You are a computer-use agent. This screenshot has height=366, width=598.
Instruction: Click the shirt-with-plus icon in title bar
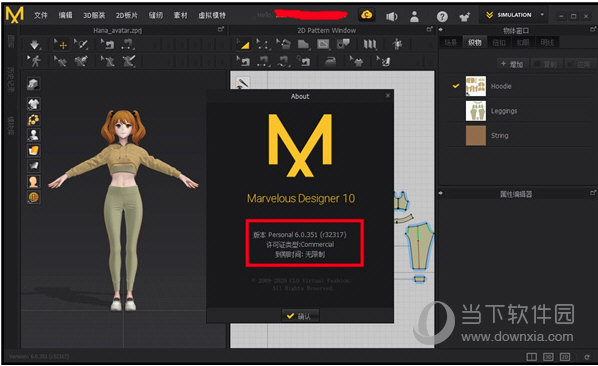(x=464, y=16)
